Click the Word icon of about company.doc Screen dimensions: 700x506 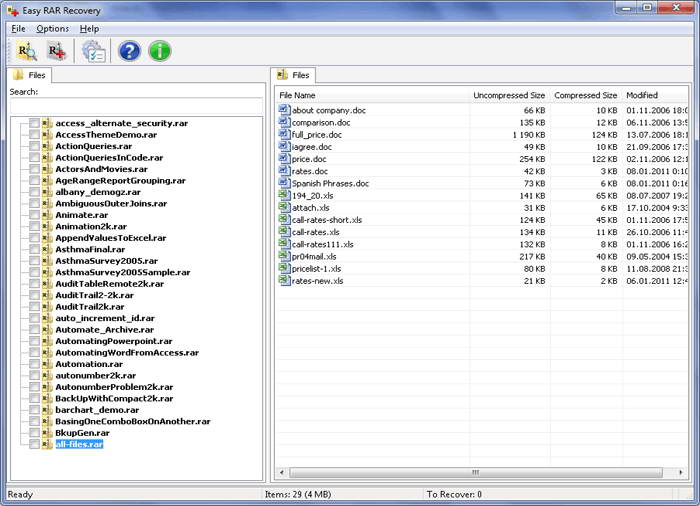tap(284, 109)
